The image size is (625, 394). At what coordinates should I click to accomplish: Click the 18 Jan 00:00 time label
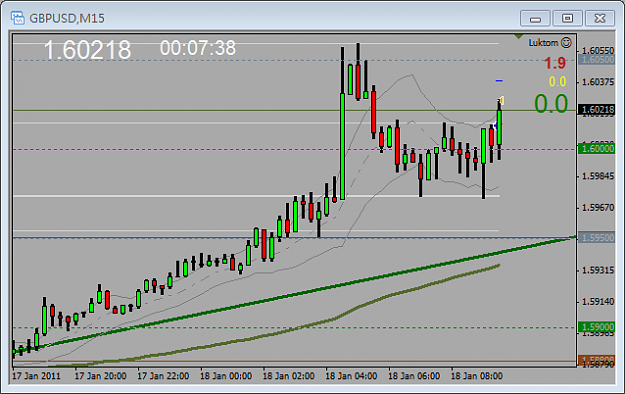click(226, 376)
